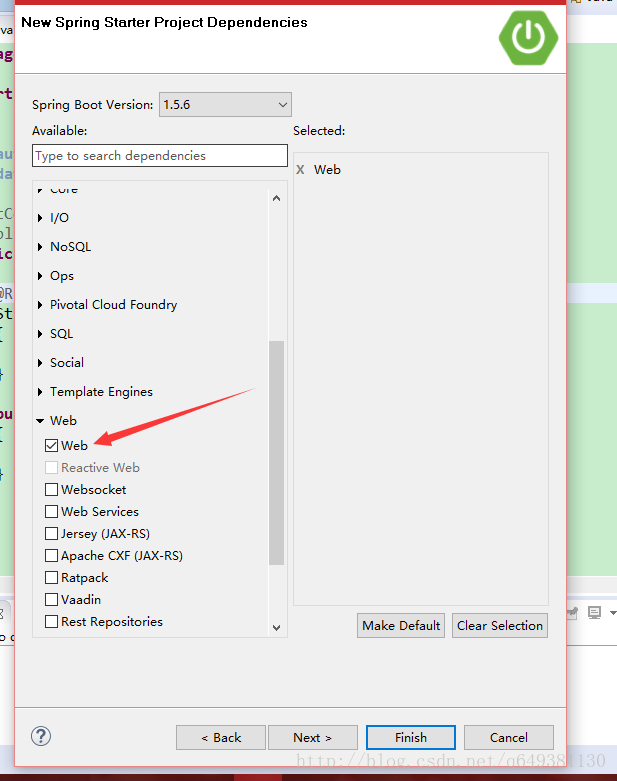The width and height of the screenshot is (617, 781).
Task: Expand the Ops category
Action: click(x=40, y=275)
